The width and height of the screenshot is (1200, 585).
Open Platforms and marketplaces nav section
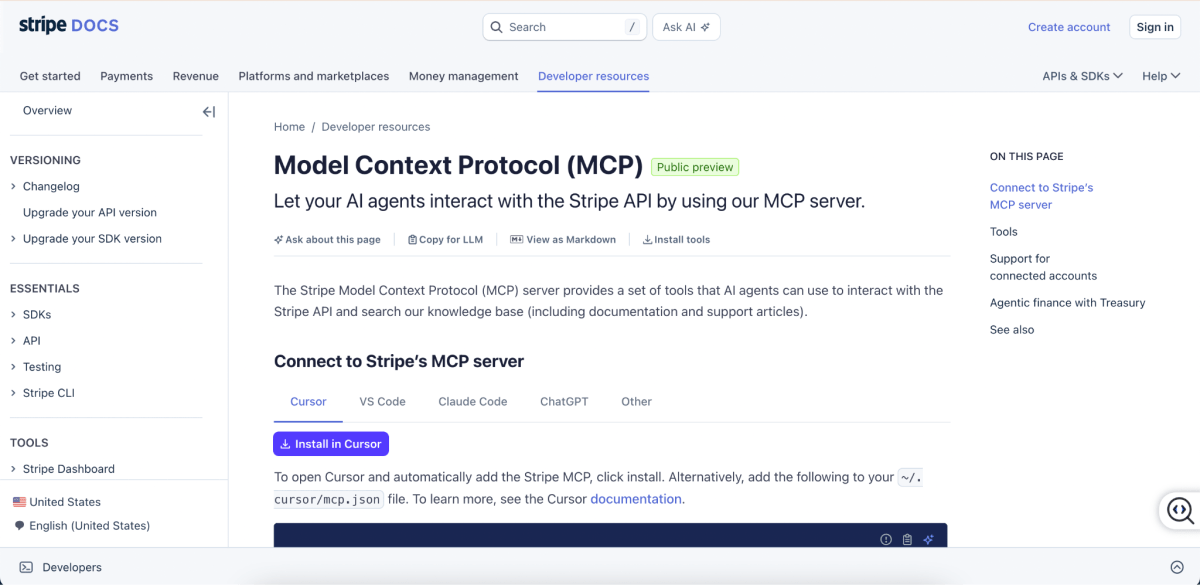[x=314, y=76]
